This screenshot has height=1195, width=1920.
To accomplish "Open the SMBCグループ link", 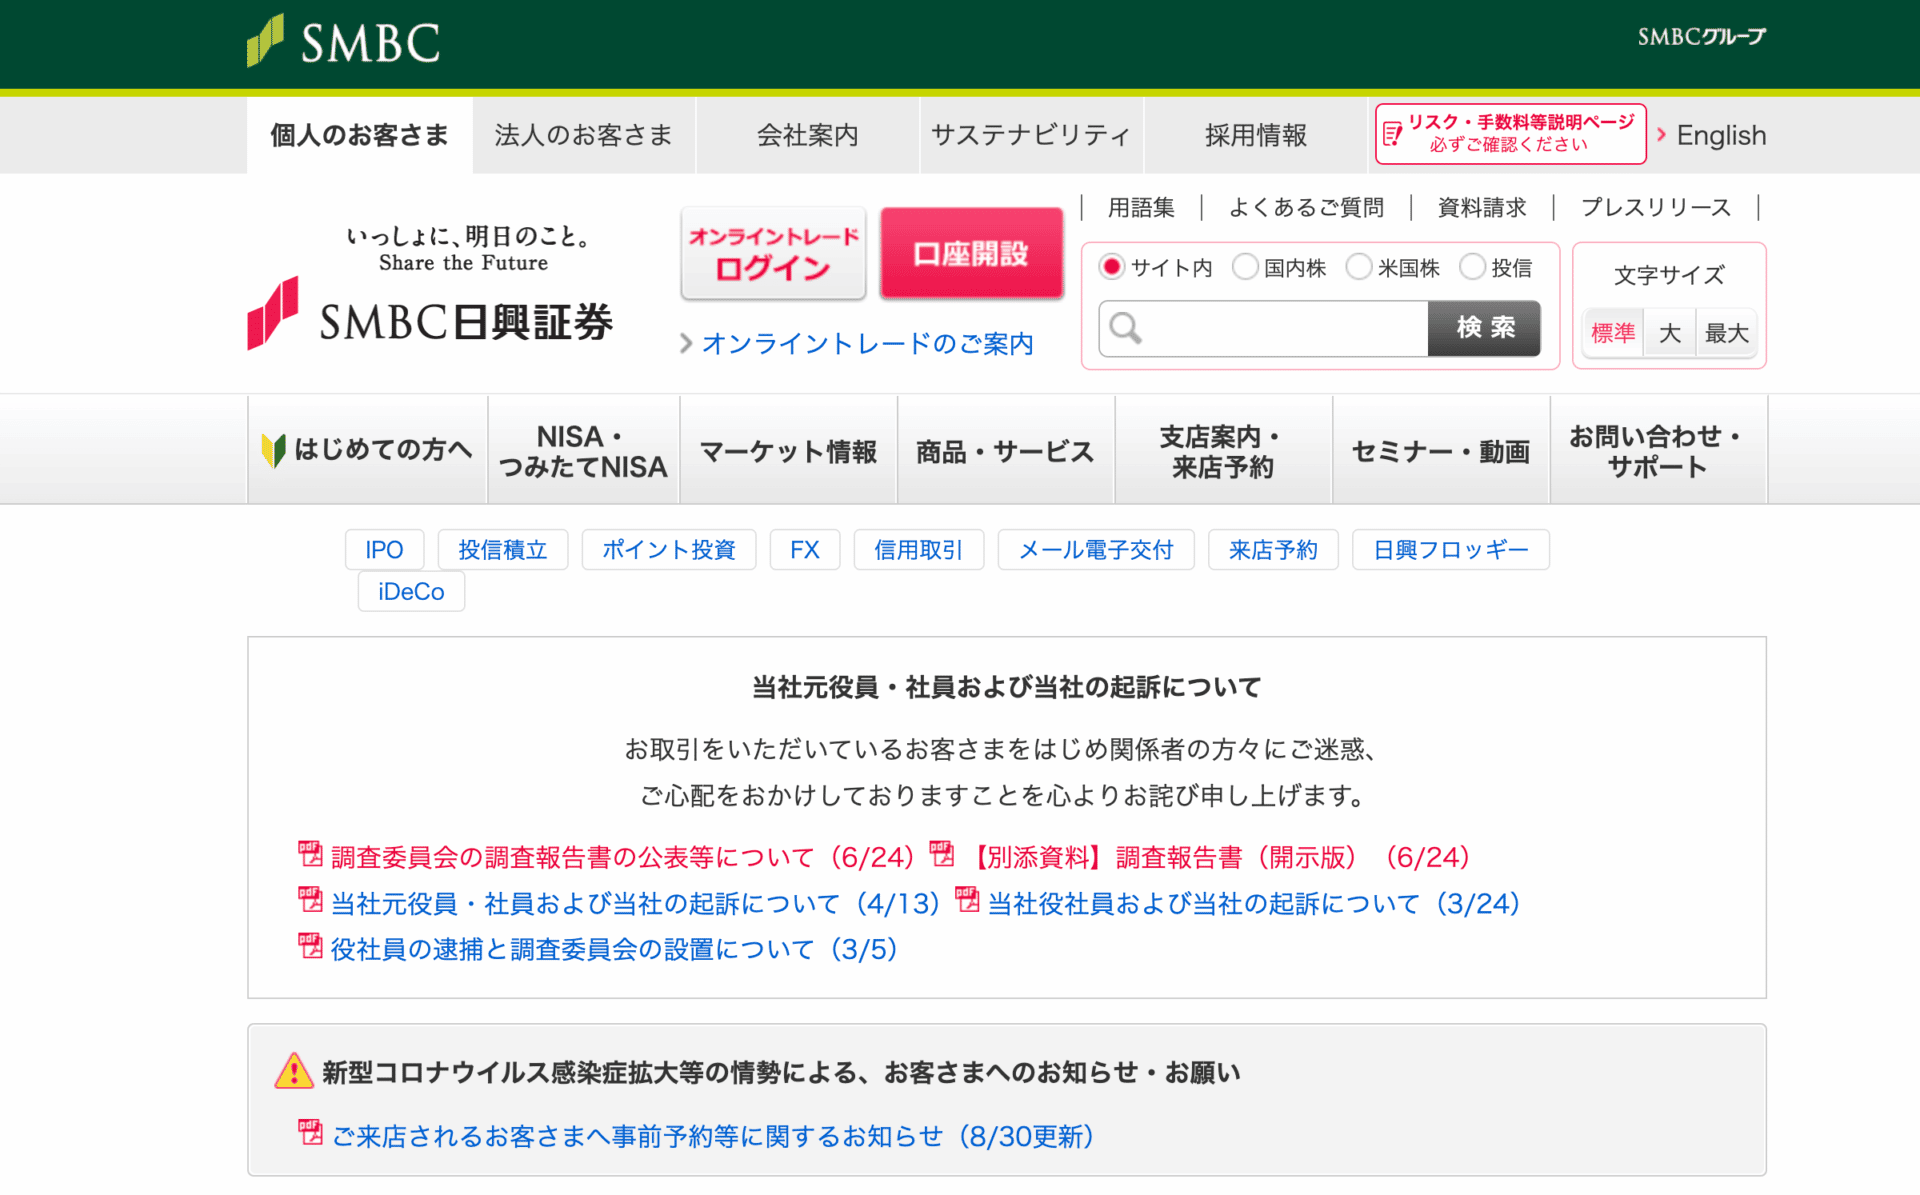I will (1702, 37).
